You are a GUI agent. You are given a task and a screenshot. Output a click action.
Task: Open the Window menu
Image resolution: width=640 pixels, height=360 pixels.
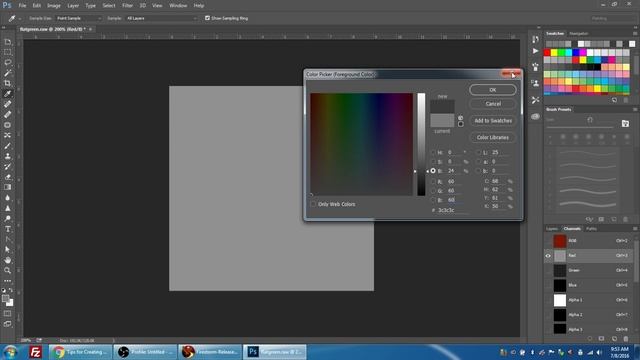pos(178,6)
